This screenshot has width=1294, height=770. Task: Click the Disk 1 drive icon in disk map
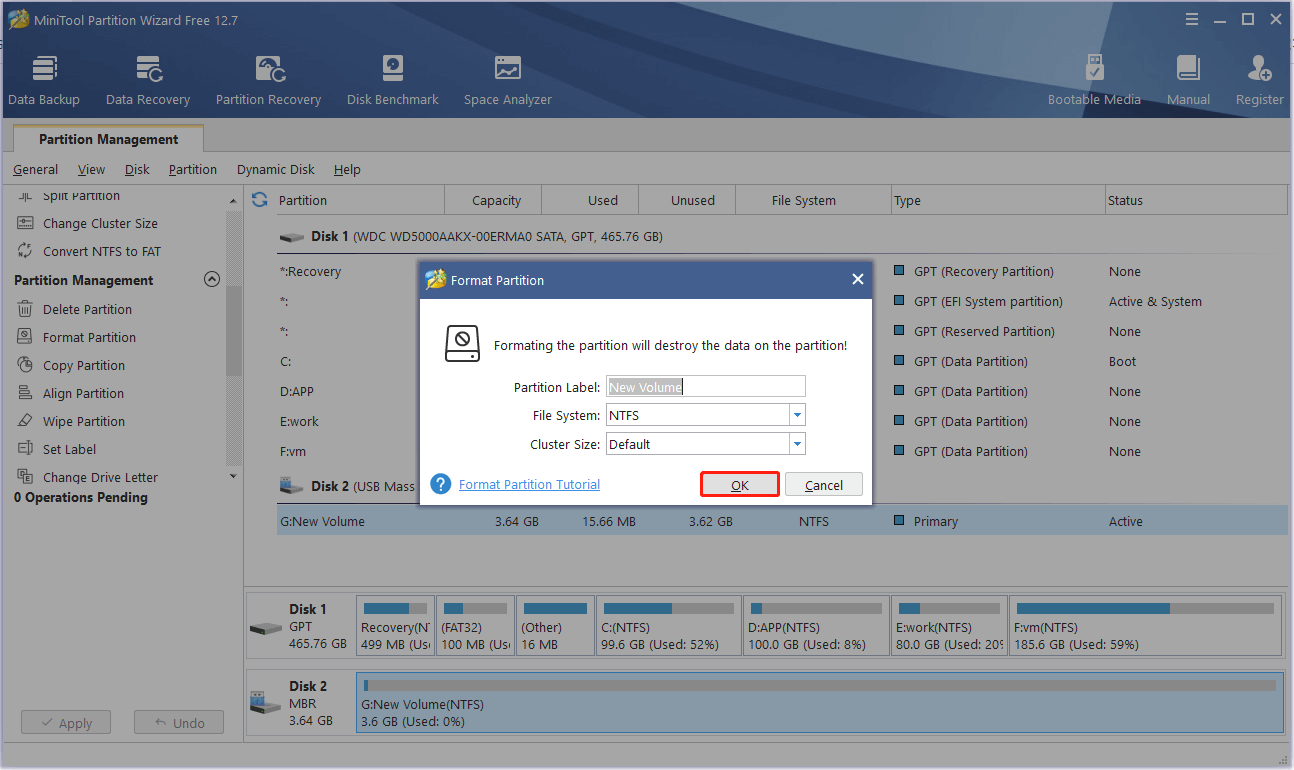265,627
